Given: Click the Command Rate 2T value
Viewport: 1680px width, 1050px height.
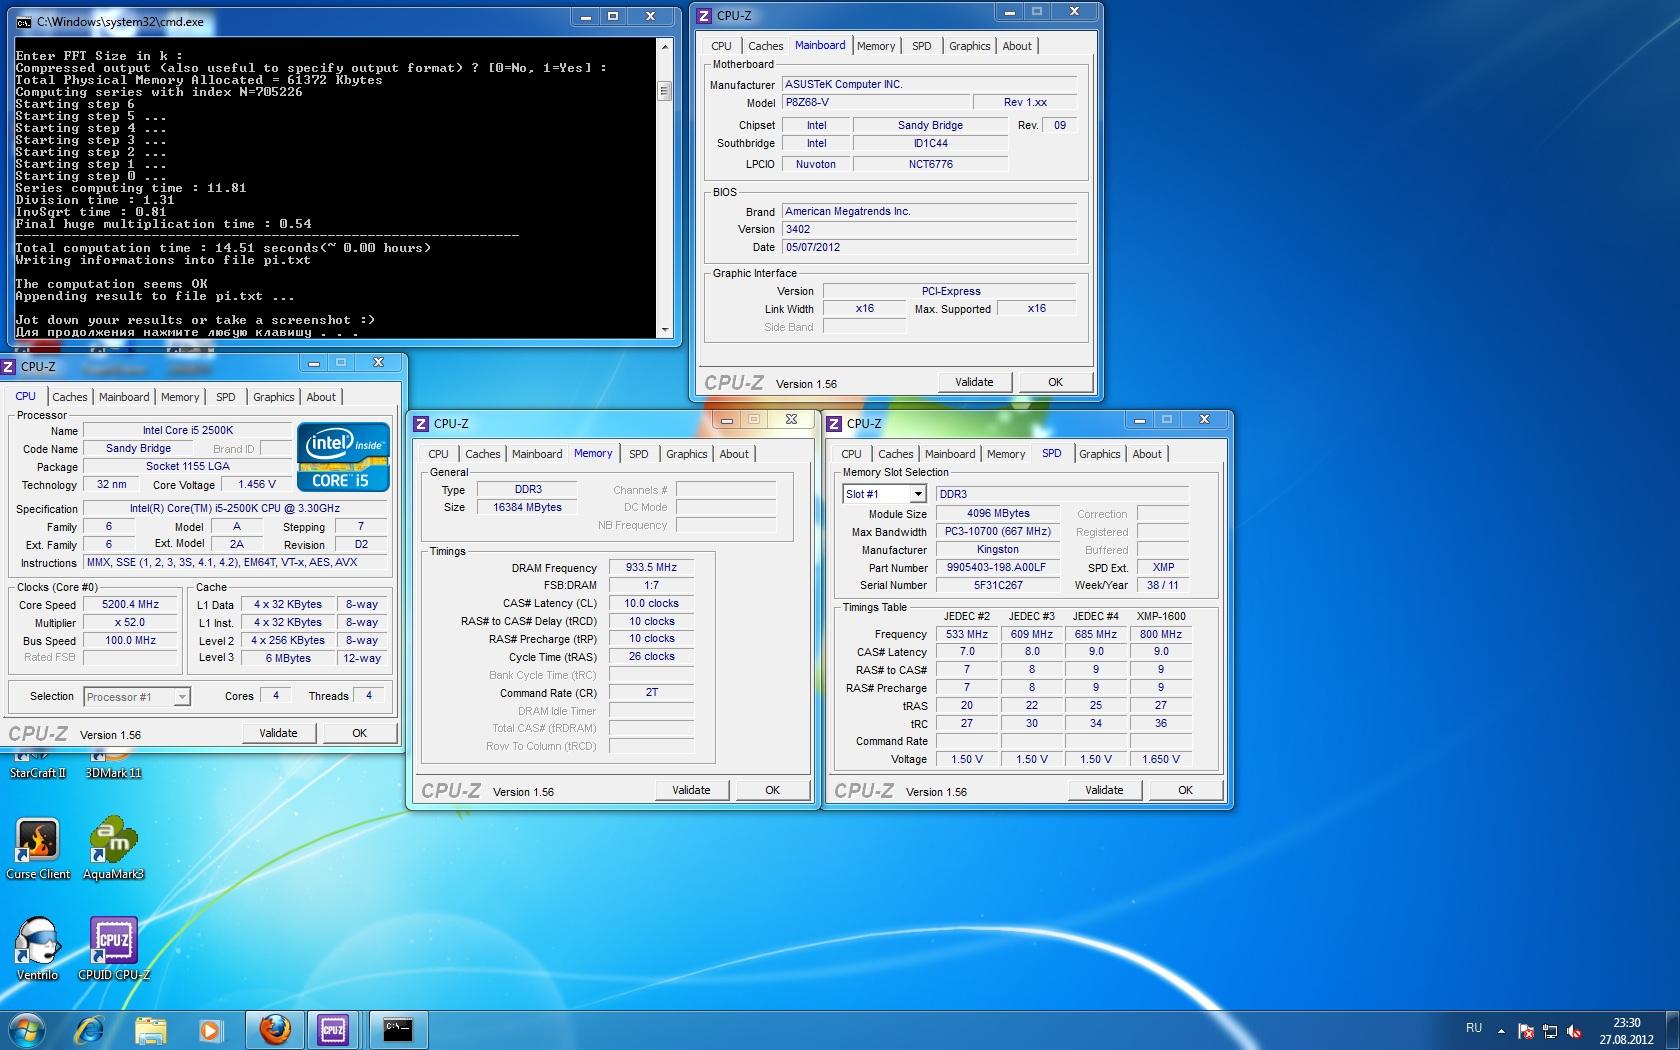Looking at the screenshot, I should [651, 693].
